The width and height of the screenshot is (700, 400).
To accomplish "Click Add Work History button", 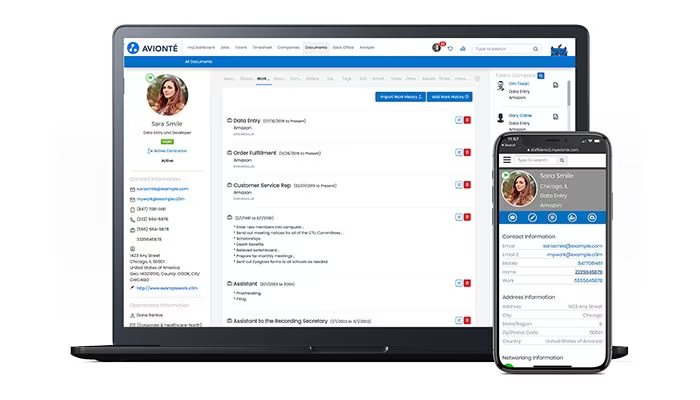I will point(450,97).
